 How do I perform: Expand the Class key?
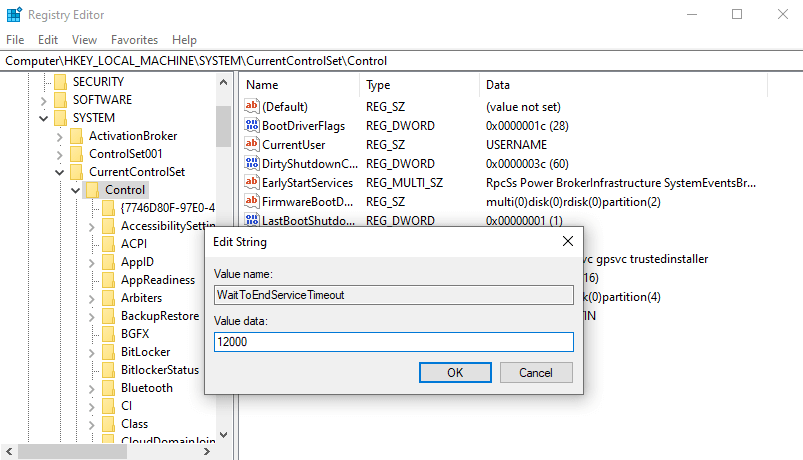tap(91, 425)
